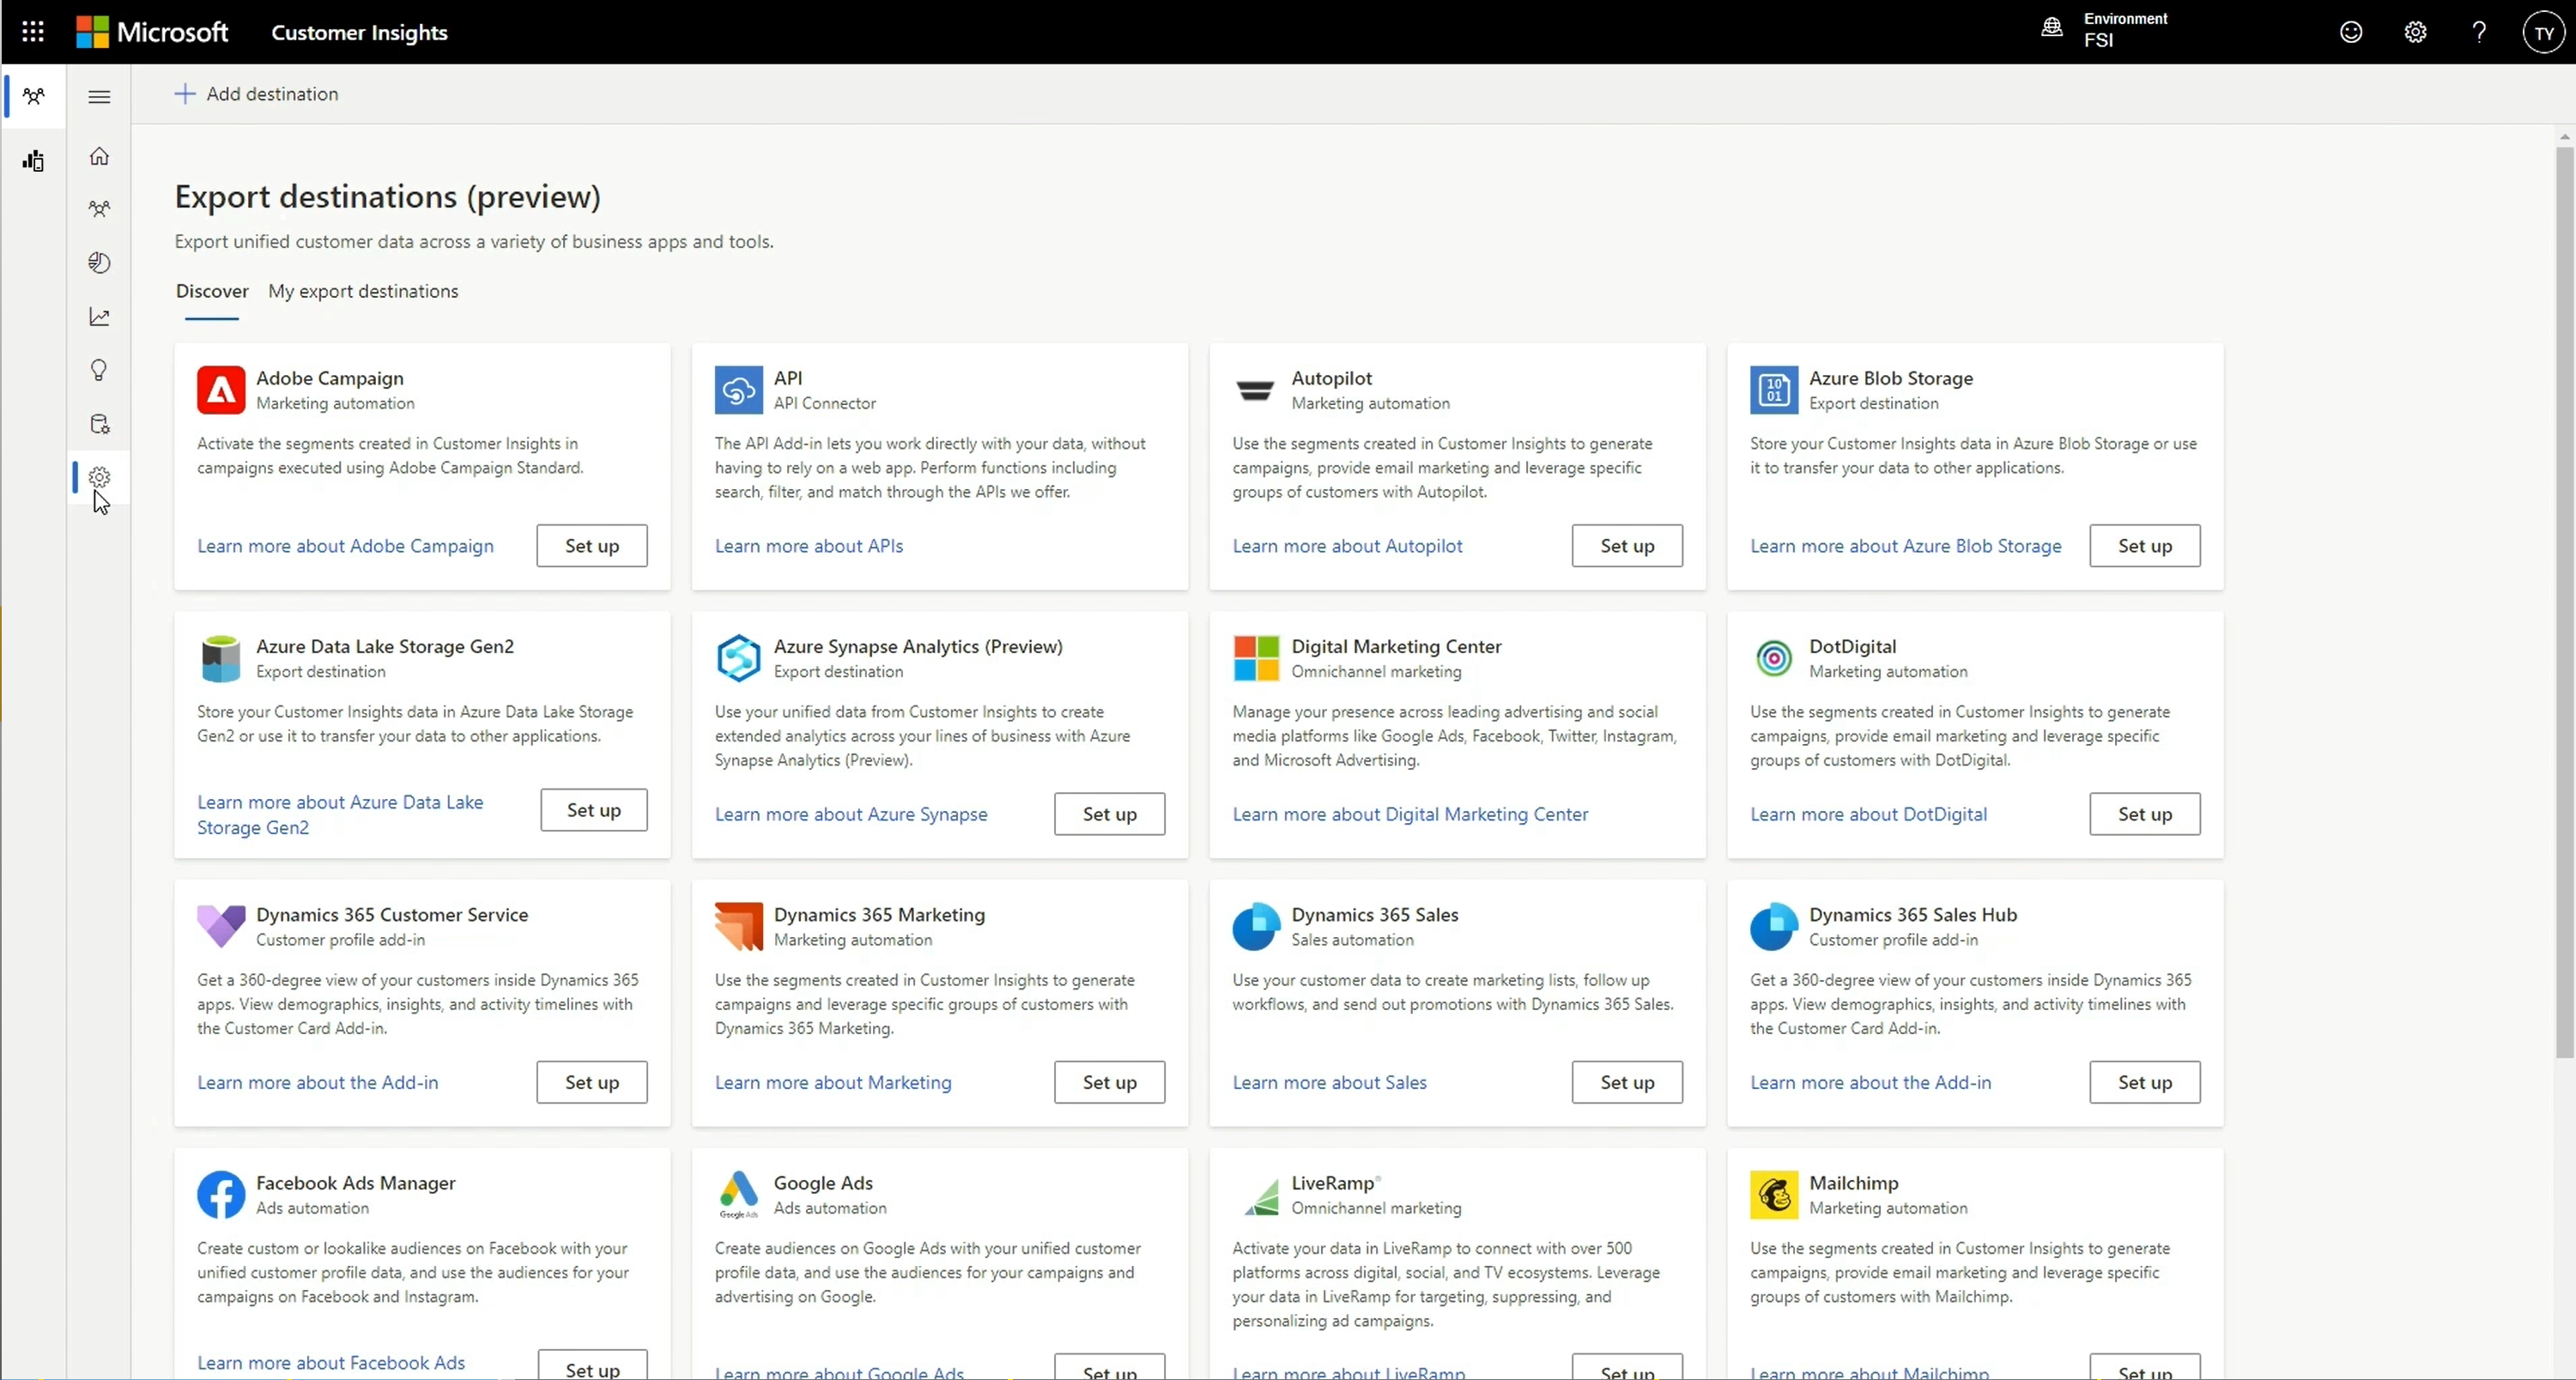This screenshot has height=1380, width=2576.
Task: Open Learn more about Azure Data Lake link
Action: click(x=340, y=815)
